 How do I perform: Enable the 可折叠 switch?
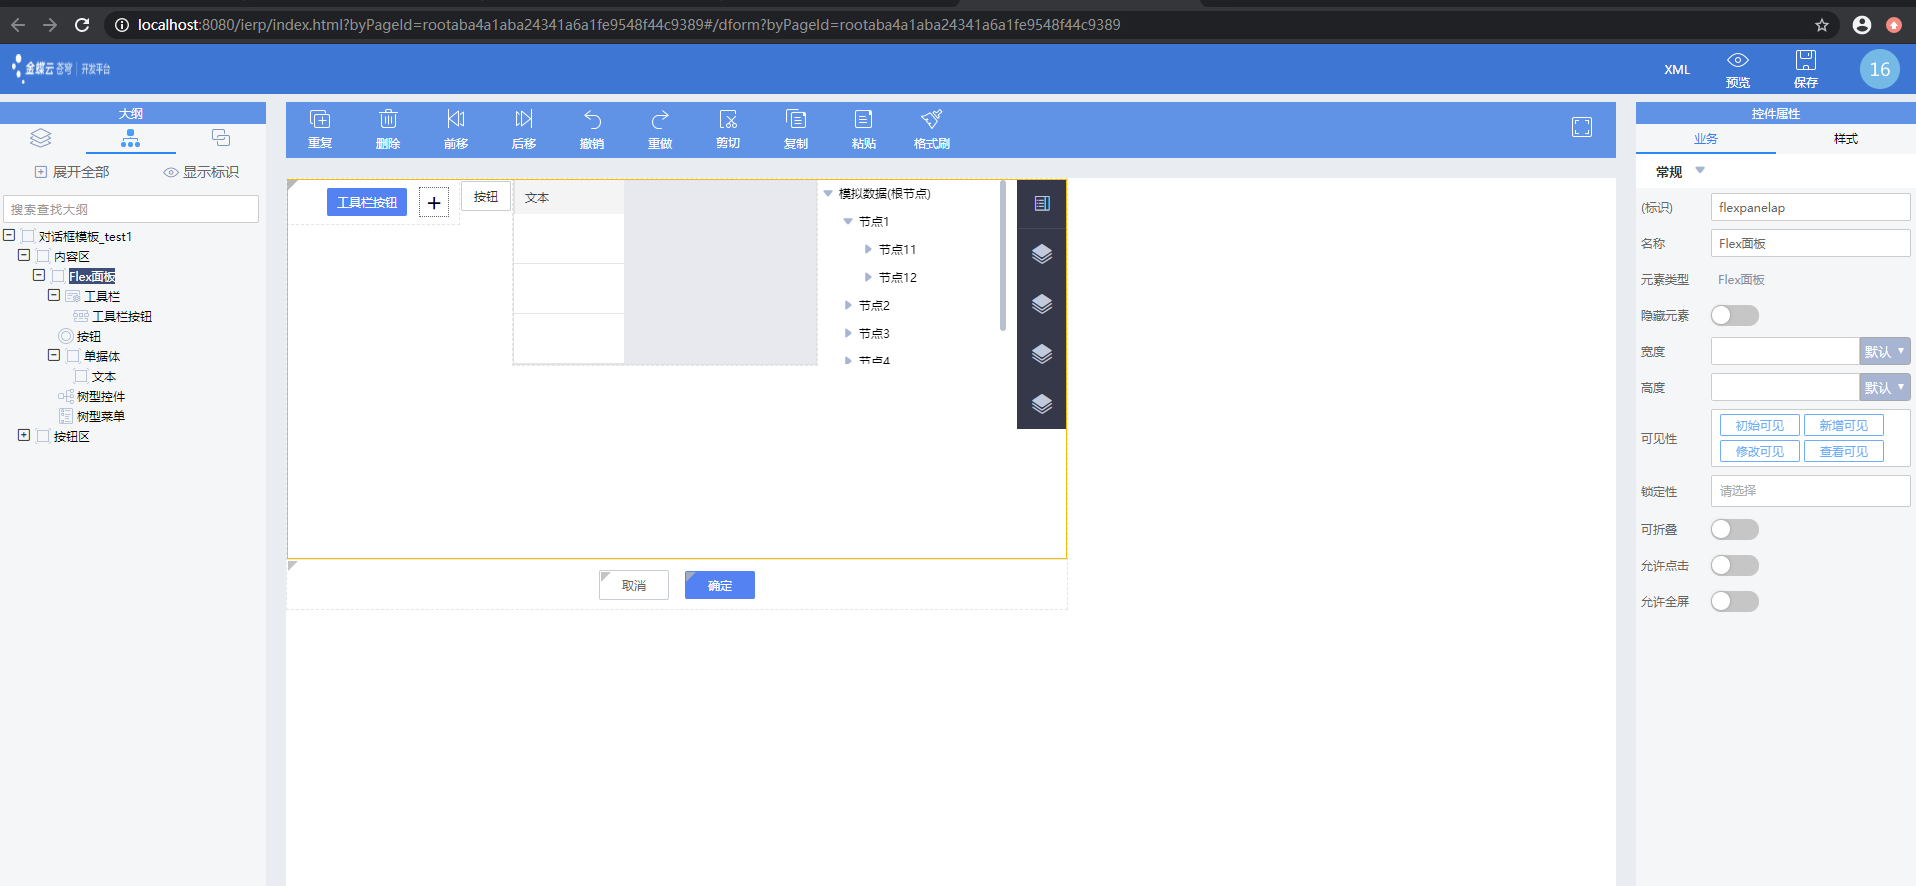(1734, 530)
